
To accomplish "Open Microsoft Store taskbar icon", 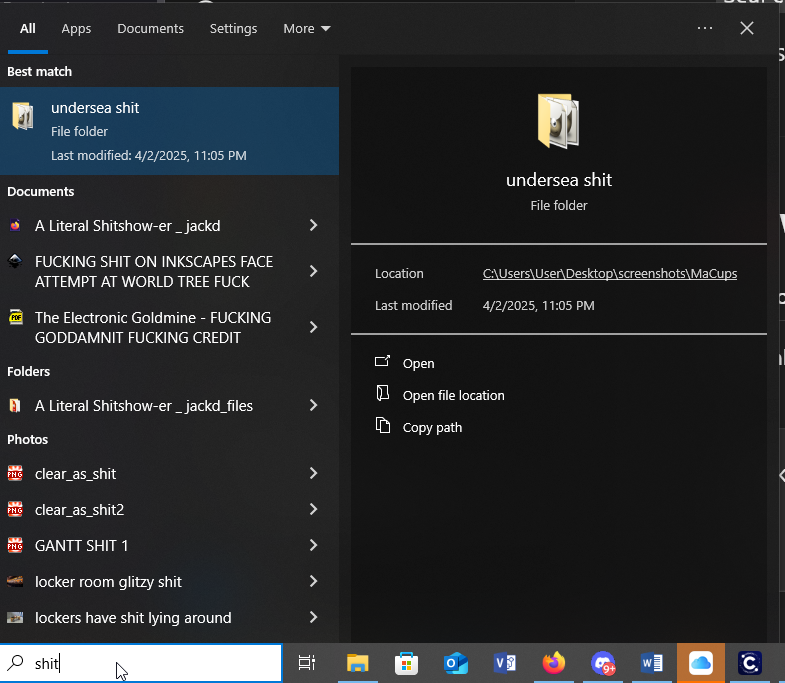I will tap(407, 663).
